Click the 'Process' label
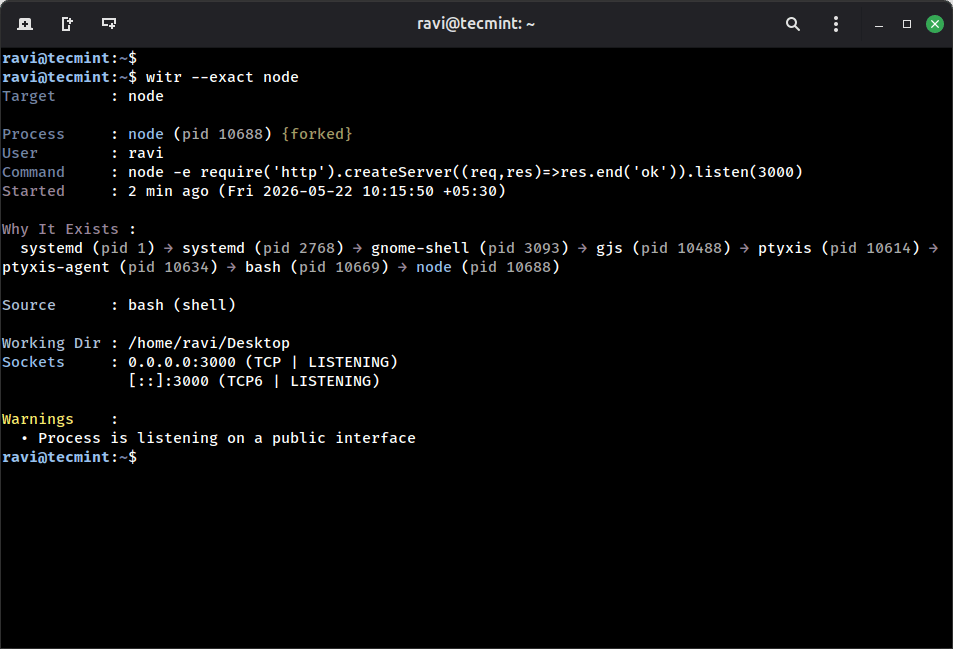This screenshot has width=953, height=649. click(x=33, y=134)
